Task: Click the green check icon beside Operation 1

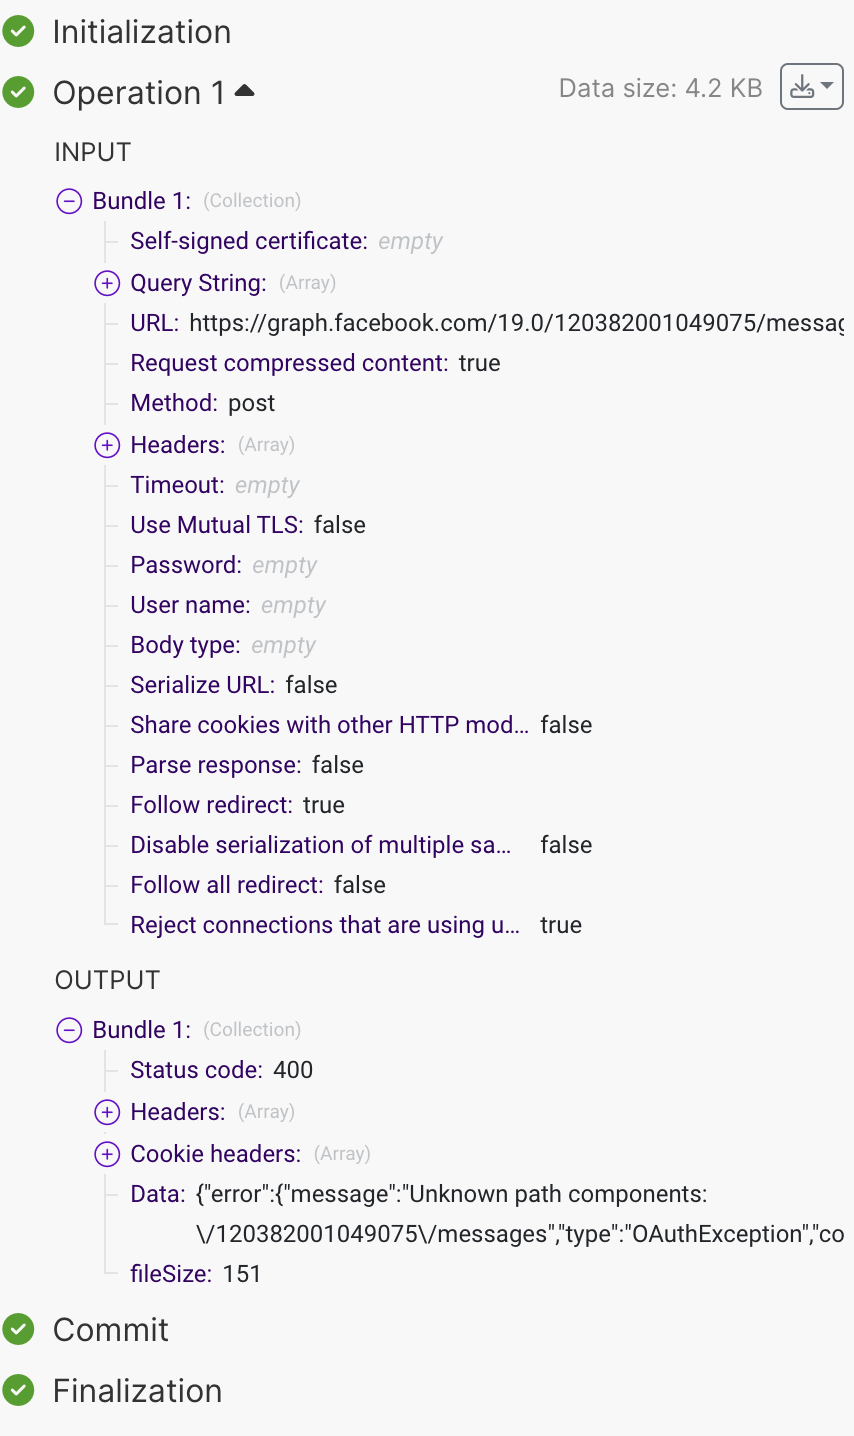Action: click(x=19, y=93)
